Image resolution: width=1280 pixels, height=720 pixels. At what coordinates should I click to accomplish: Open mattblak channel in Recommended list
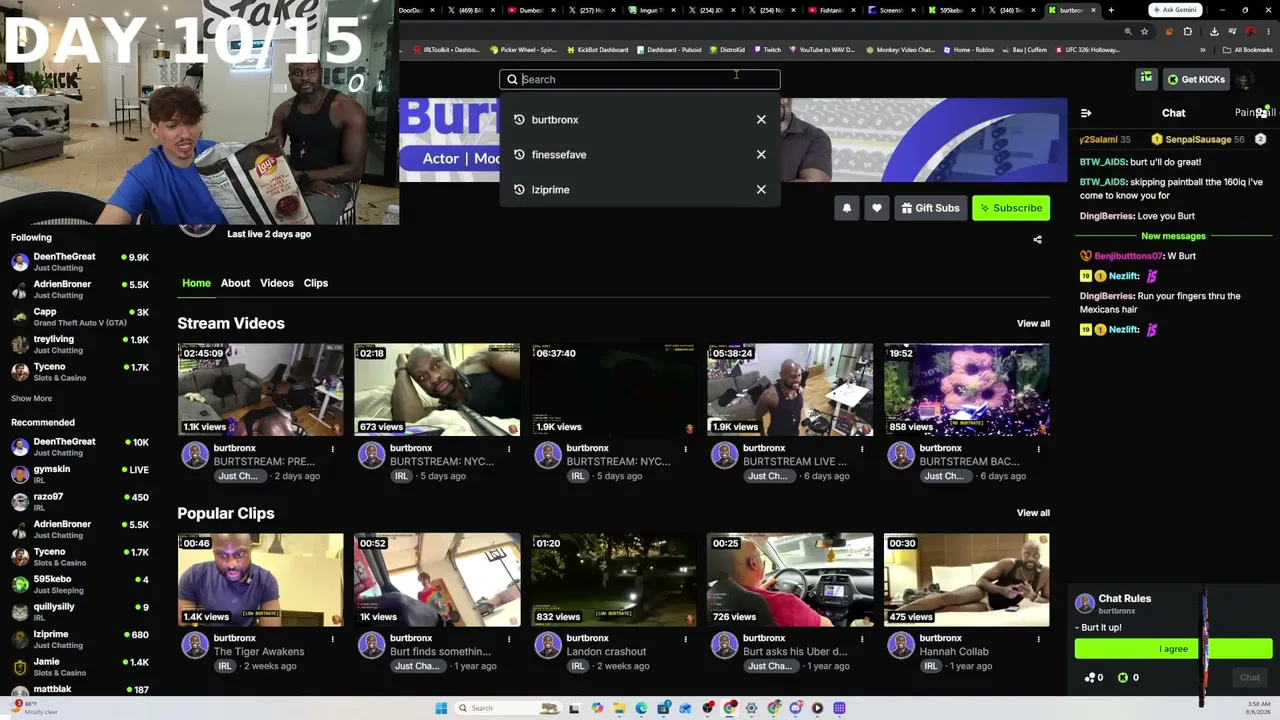coord(80,689)
